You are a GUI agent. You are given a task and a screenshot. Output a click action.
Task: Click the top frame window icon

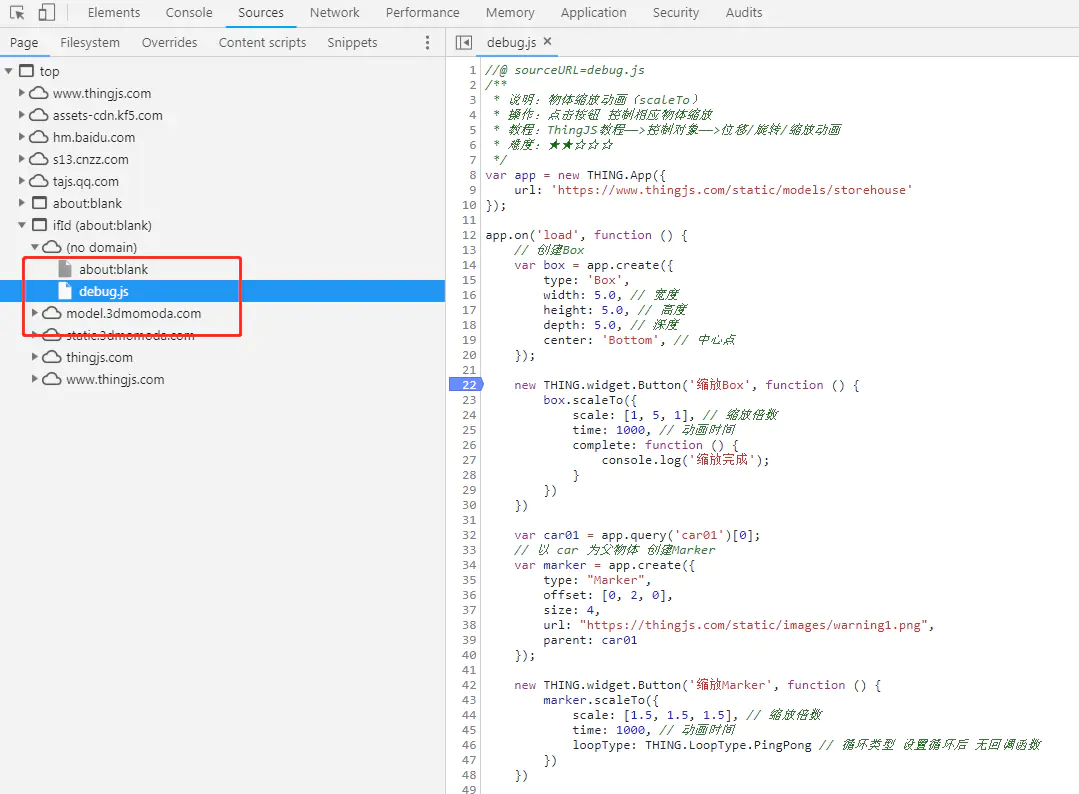click(26, 71)
